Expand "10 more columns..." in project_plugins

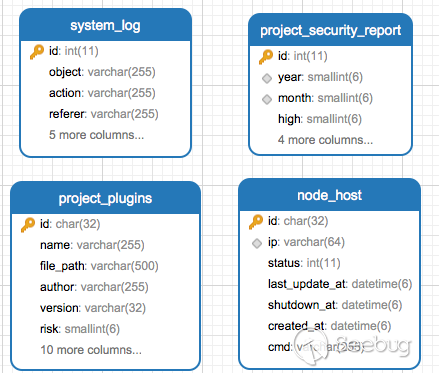pyautogui.click(x=91, y=350)
